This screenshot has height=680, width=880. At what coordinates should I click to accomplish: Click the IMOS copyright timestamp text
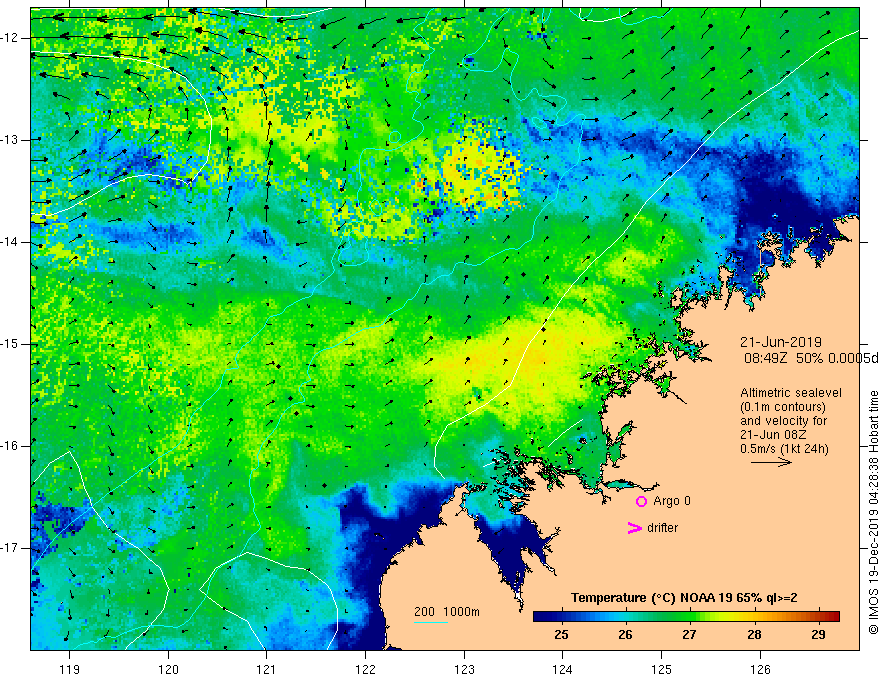pyautogui.click(x=873, y=513)
